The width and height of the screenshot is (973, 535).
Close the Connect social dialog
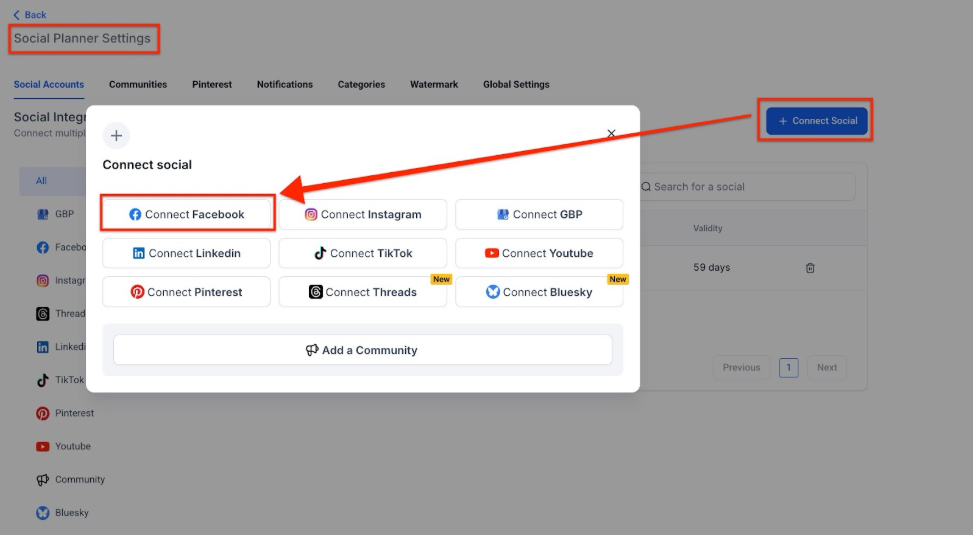(611, 133)
